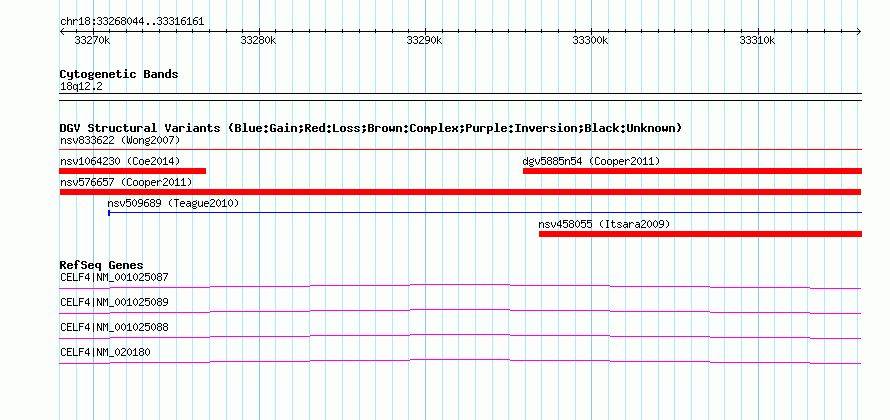Select the Cytogenetic Bands track title
This screenshot has width=890, height=420.
click(x=119, y=74)
